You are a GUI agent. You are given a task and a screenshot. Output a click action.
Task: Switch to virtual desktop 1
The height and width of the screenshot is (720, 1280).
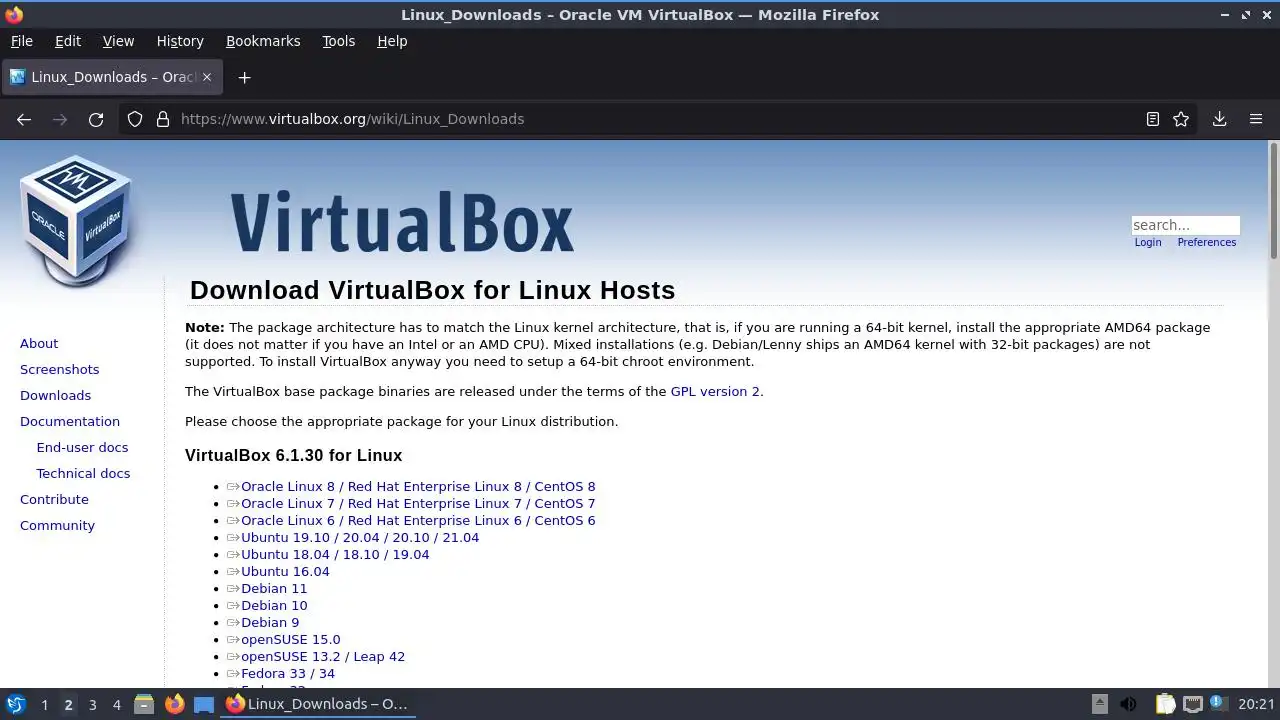44,705
